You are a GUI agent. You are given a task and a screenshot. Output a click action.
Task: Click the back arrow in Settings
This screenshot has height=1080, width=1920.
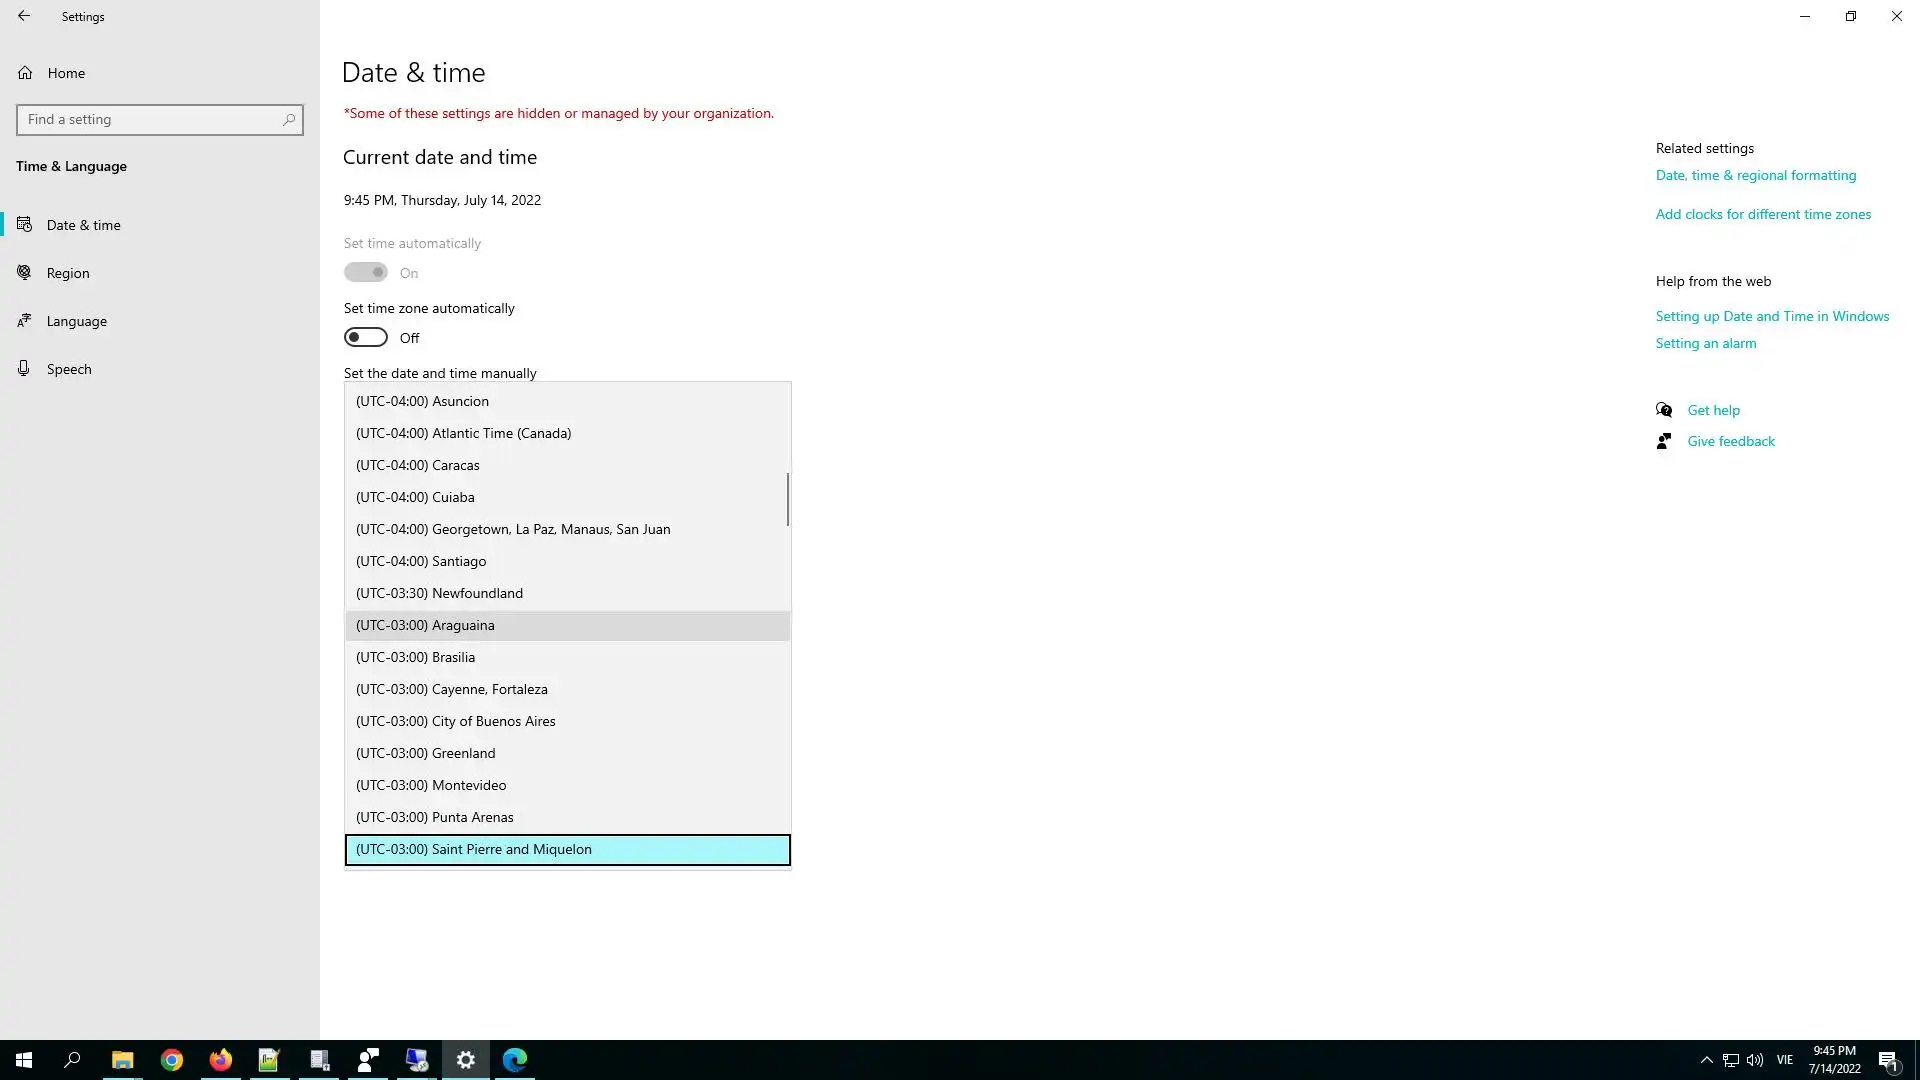pos(24,16)
